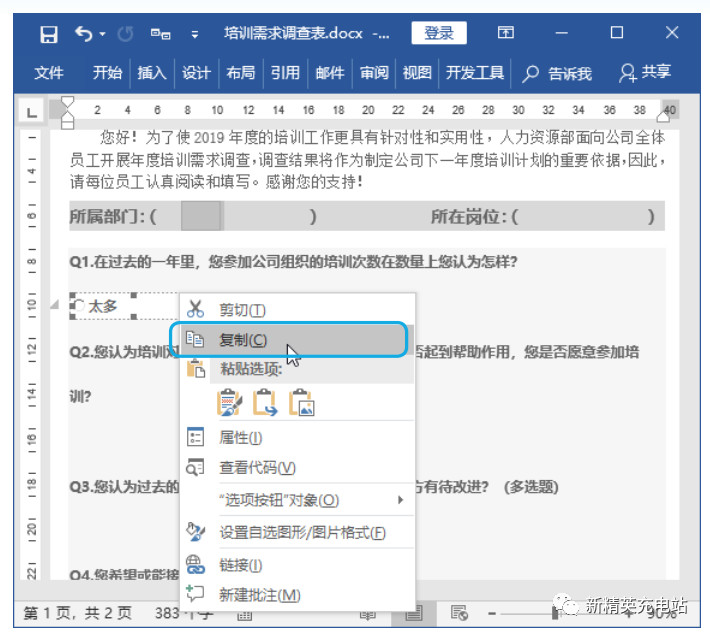Screen dimensions: 710x636
Task: Paste with merge formatting icon
Action: click(x=264, y=402)
